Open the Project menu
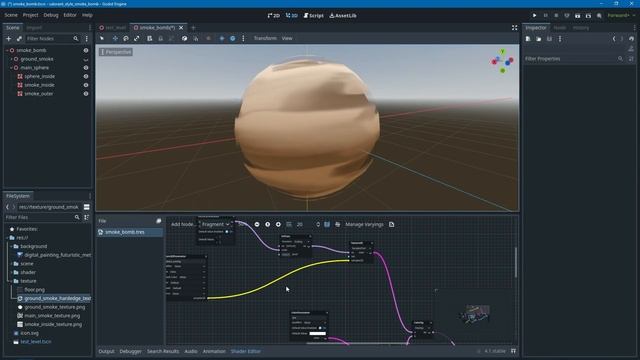 coord(30,15)
